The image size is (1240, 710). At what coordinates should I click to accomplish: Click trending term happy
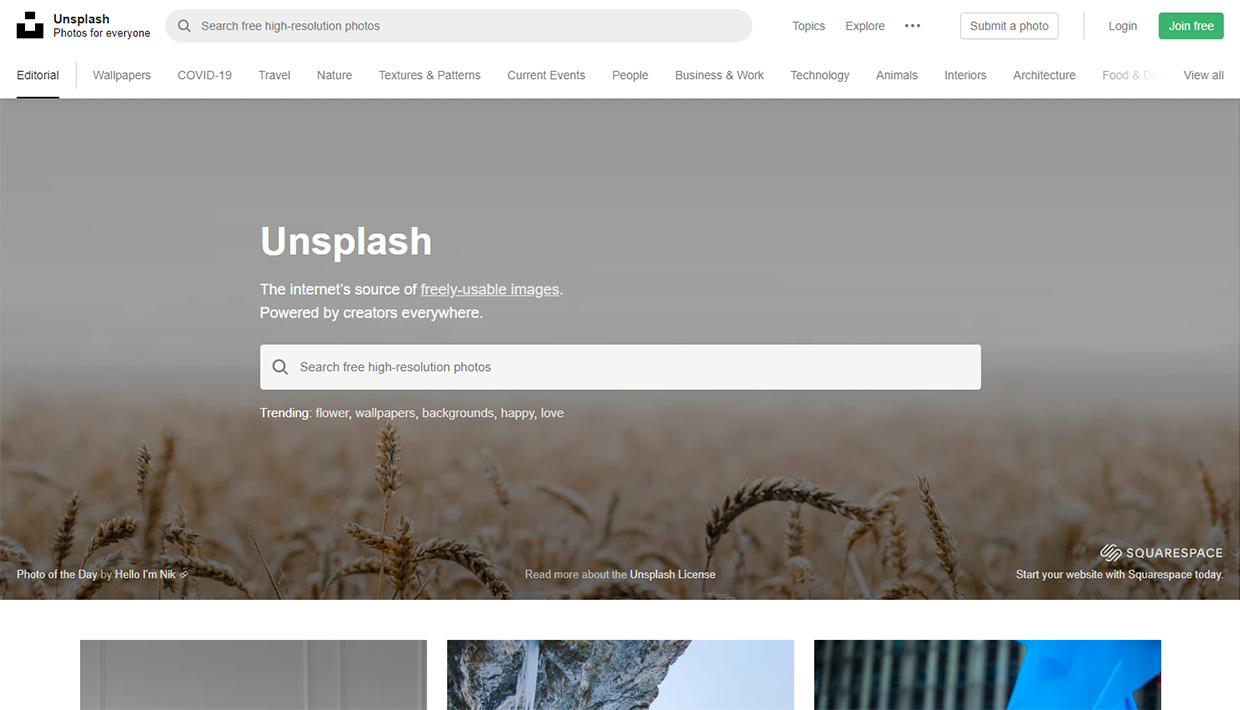(x=517, y=413)
